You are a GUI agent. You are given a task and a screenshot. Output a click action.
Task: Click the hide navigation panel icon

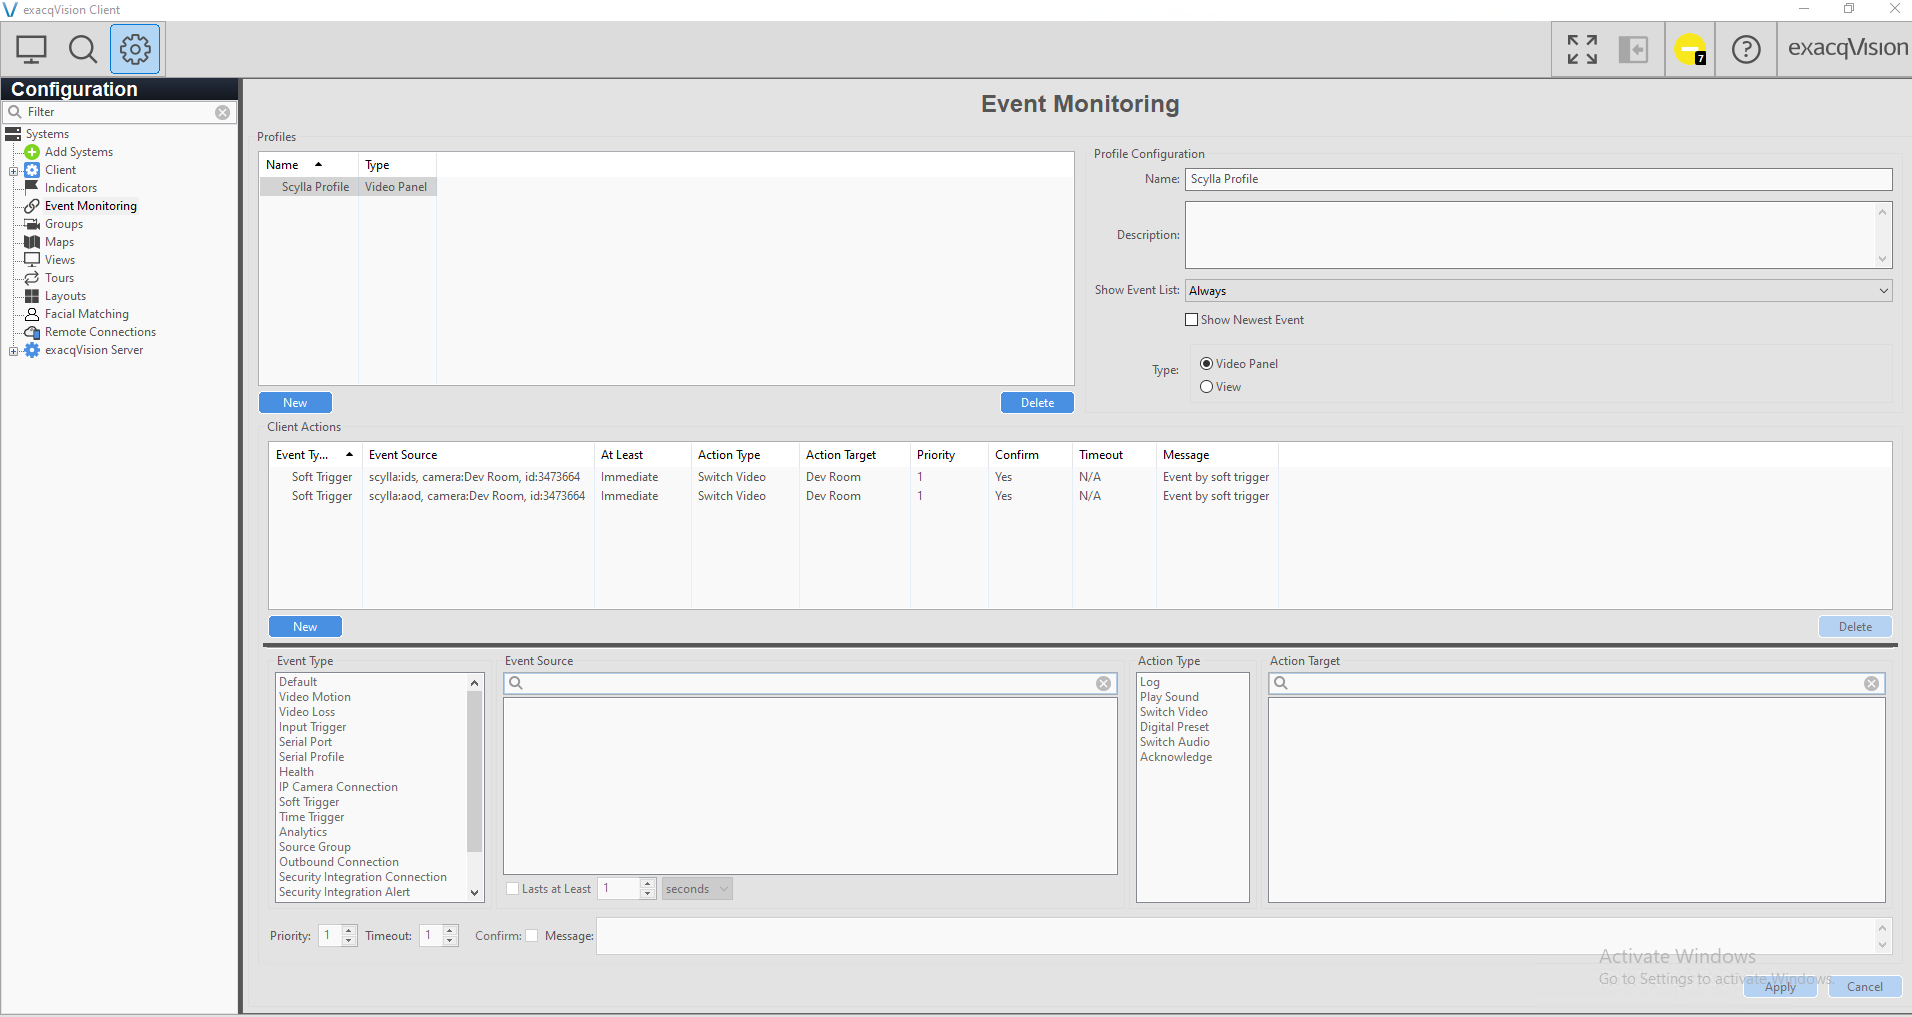[x=1633, y=49]
